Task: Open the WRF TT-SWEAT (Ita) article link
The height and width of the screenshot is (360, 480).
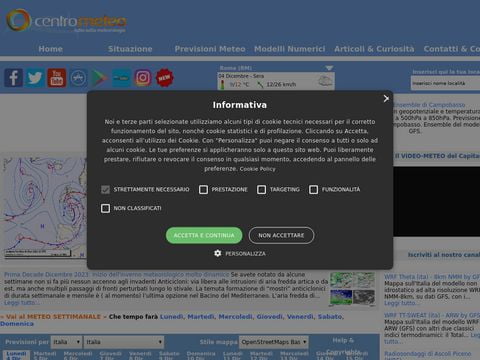Action: [x=432, y=315]
